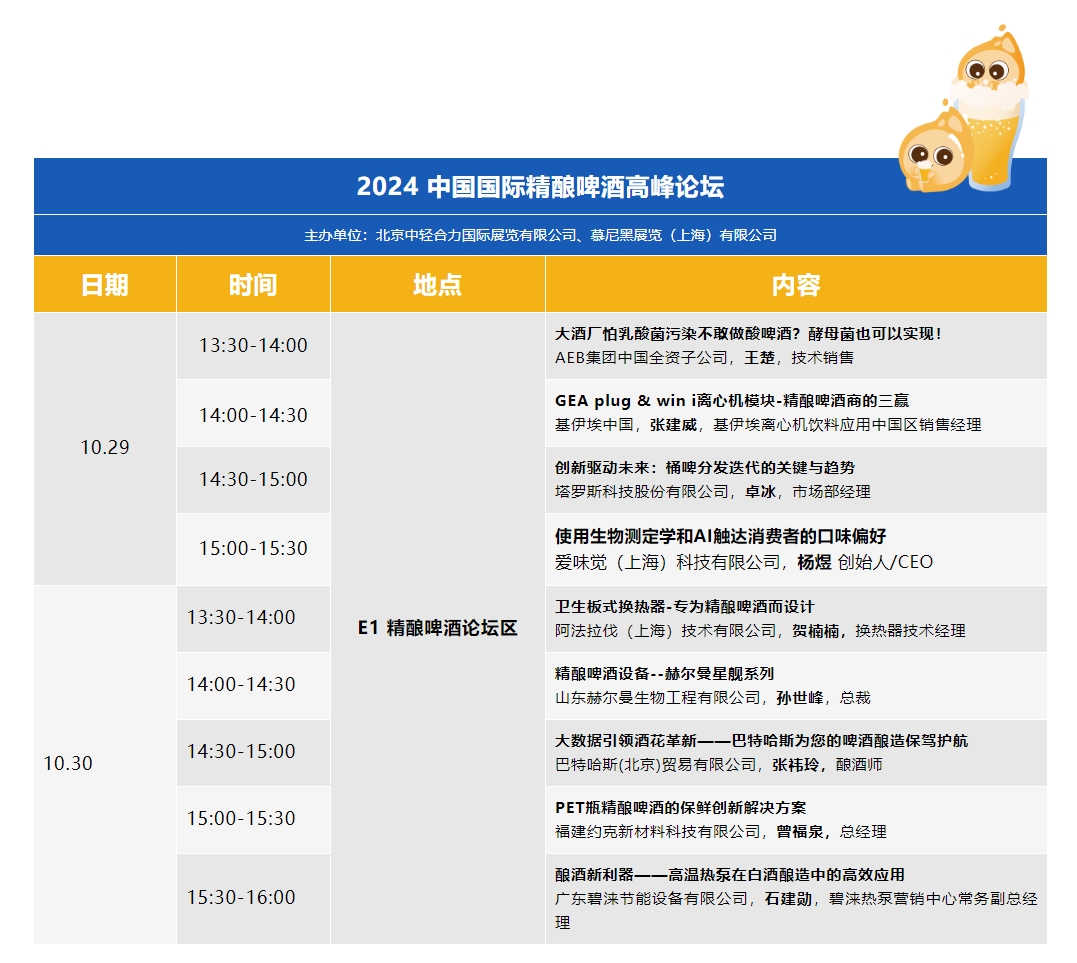Select the 10.30 date cell

click(68, 764)
